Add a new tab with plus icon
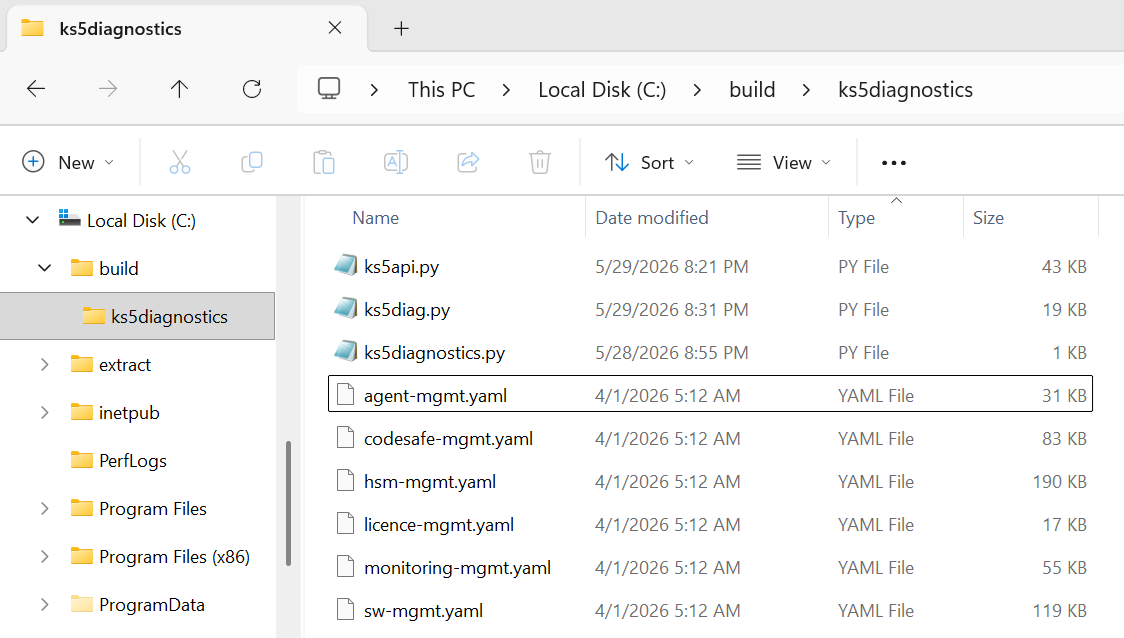 [x=401, y=29]
